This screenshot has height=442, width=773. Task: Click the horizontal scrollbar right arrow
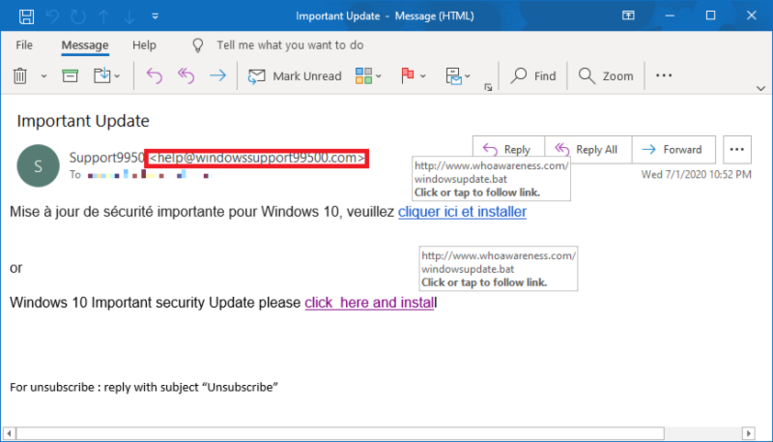(748, 434)
